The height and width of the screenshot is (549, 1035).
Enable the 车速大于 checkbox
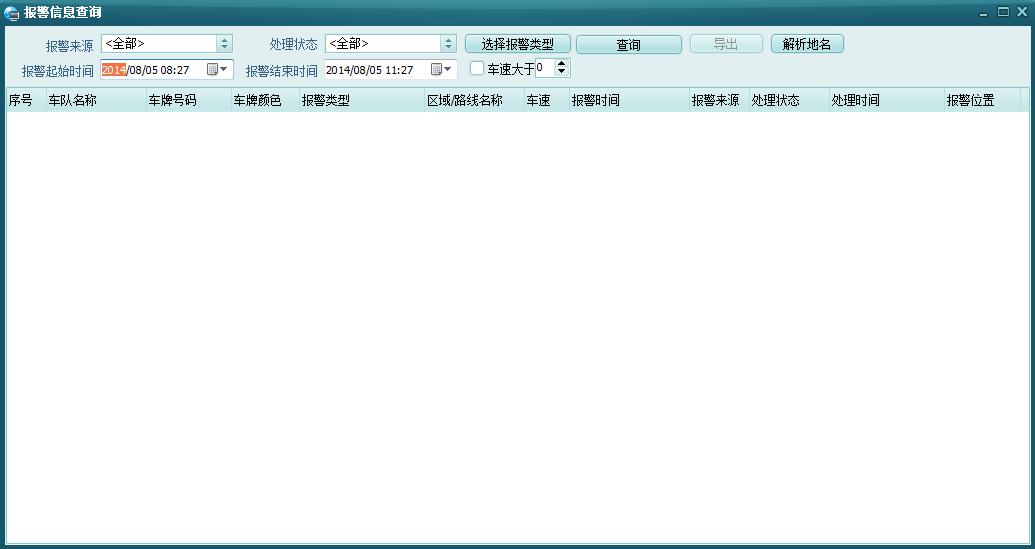tap(477, 69)
